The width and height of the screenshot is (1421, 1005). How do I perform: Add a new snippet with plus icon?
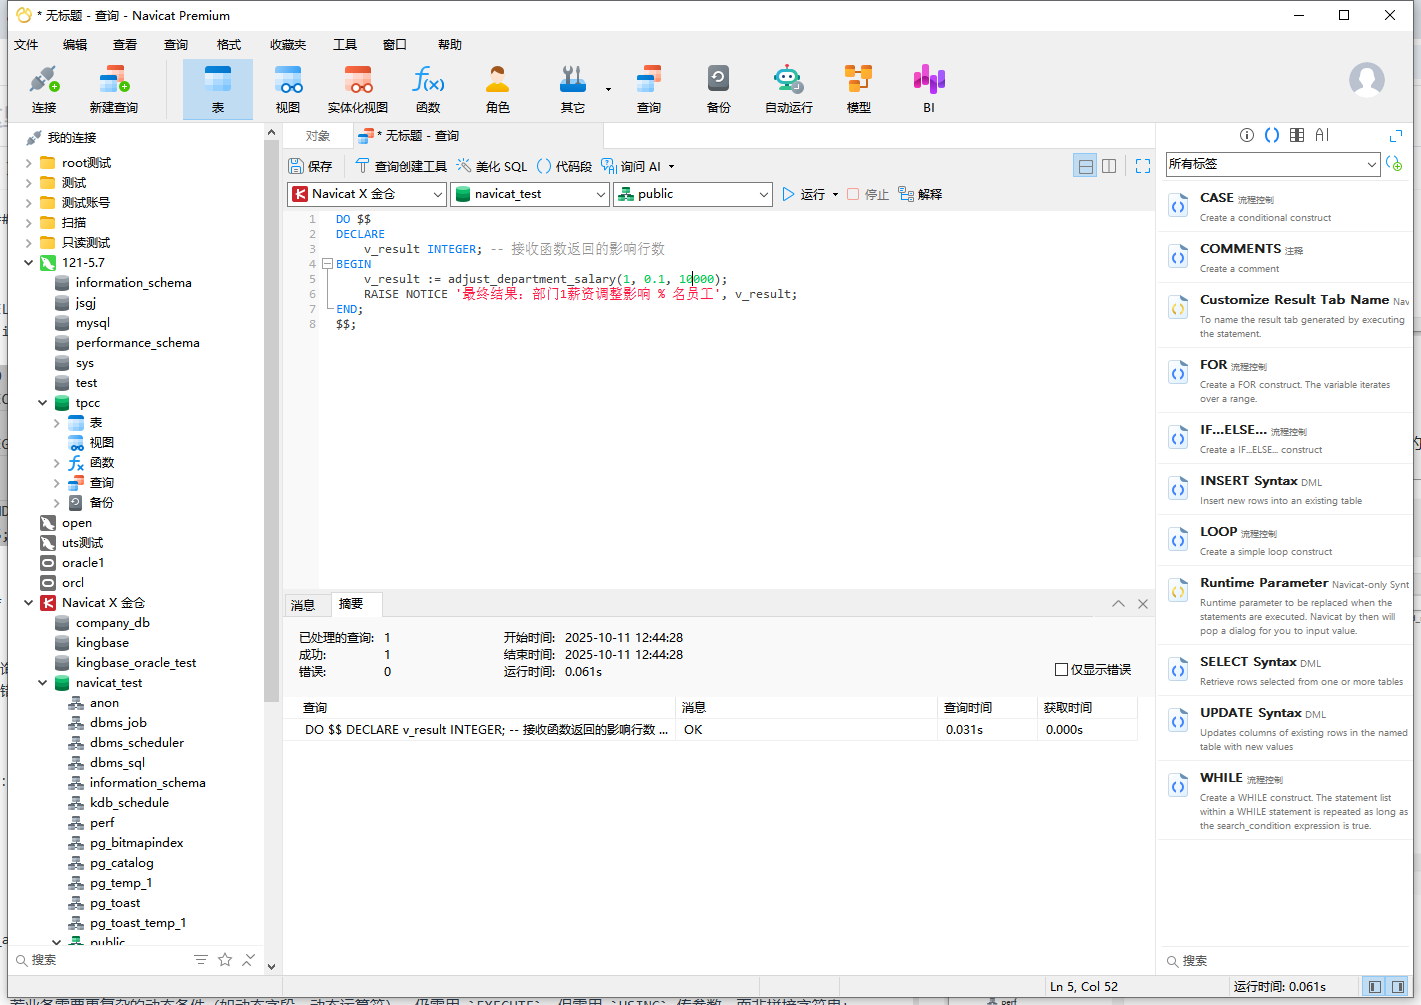(x=1395, y=164)
